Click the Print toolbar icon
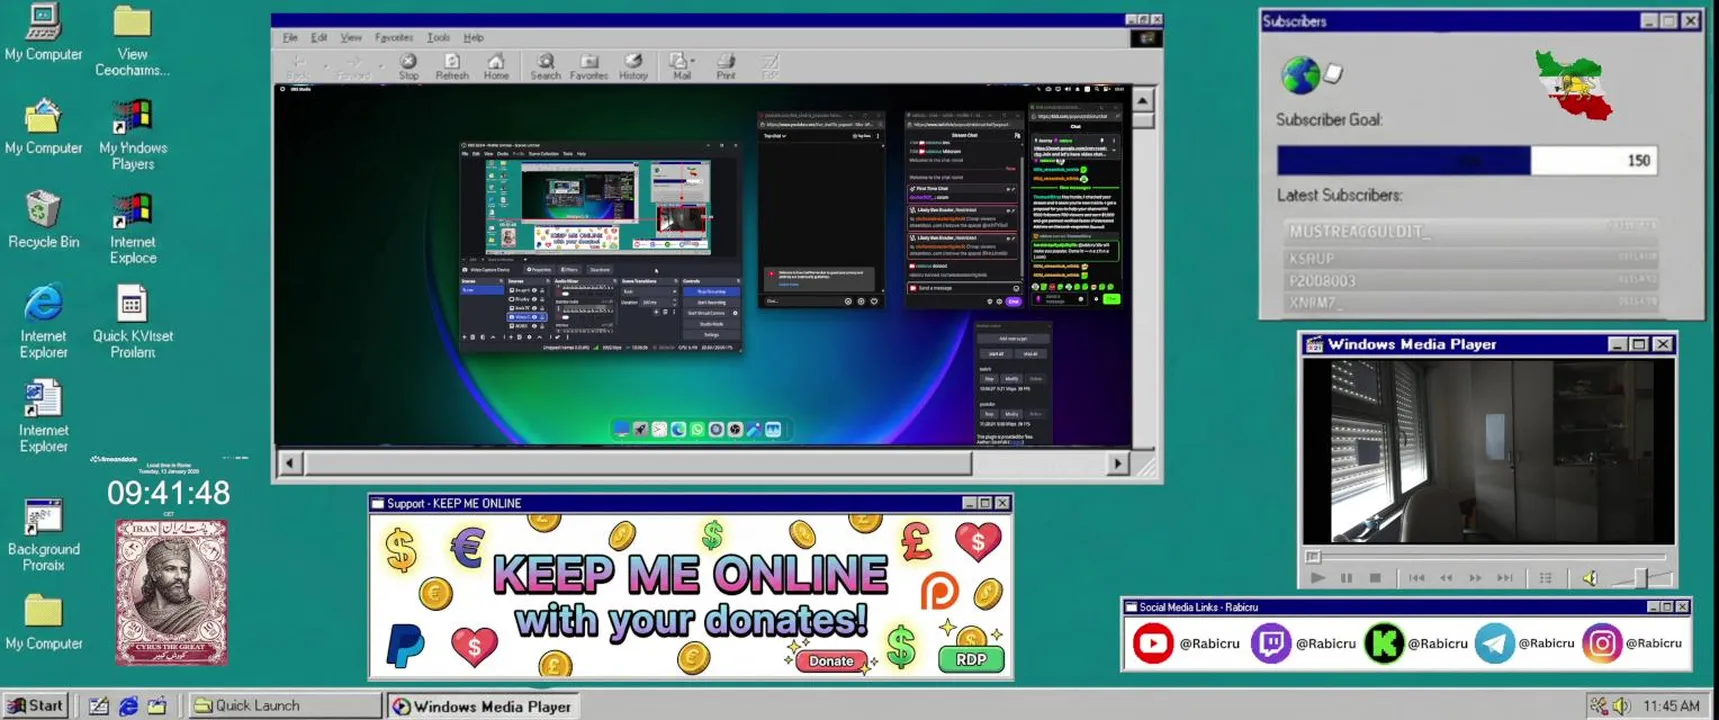This screenshot has height=720, width=1719. 726,66
